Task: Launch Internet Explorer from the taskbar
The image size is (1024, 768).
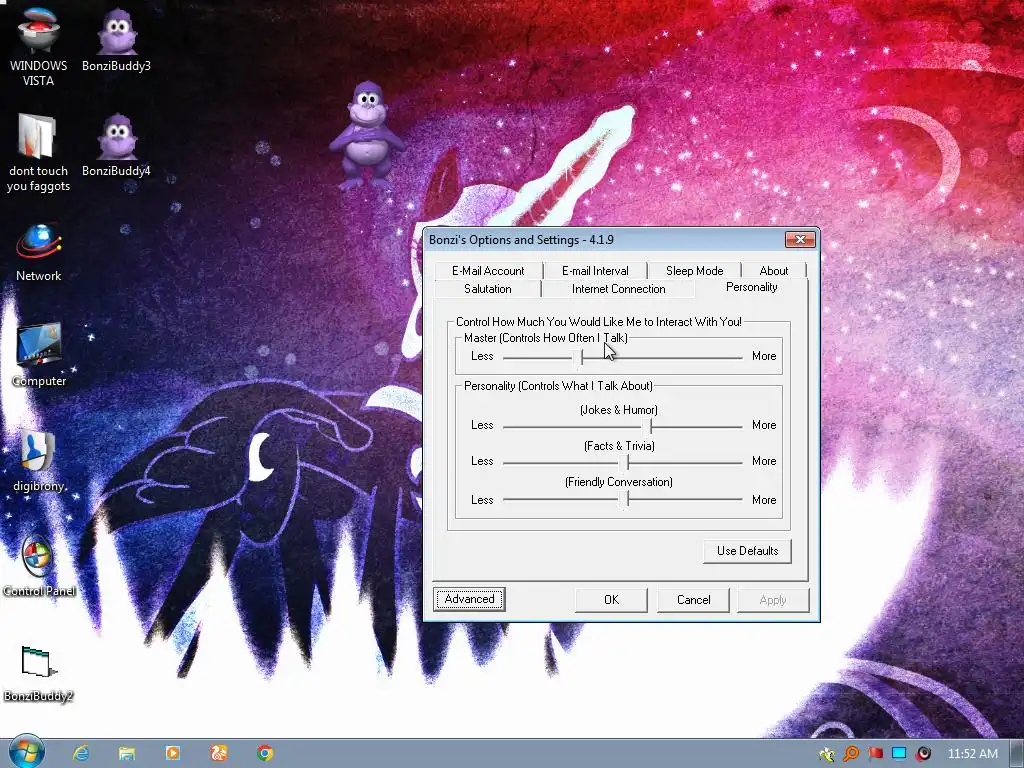Action: 81,753
